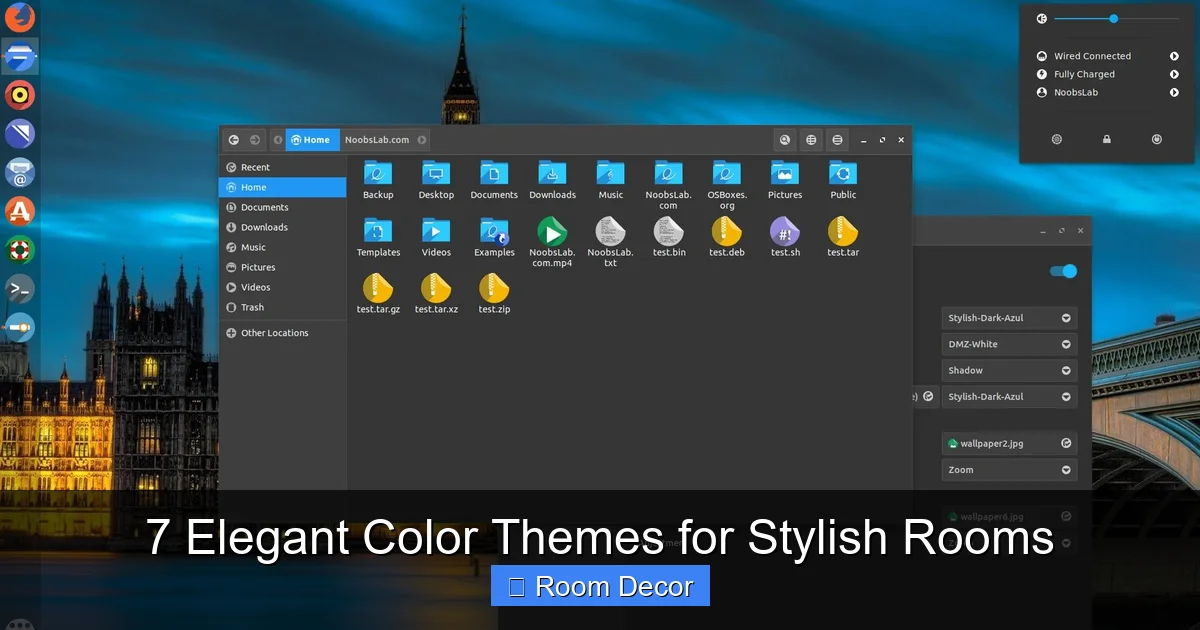
Task: Open system settings gear in status menu
Action: point(1057,140)
